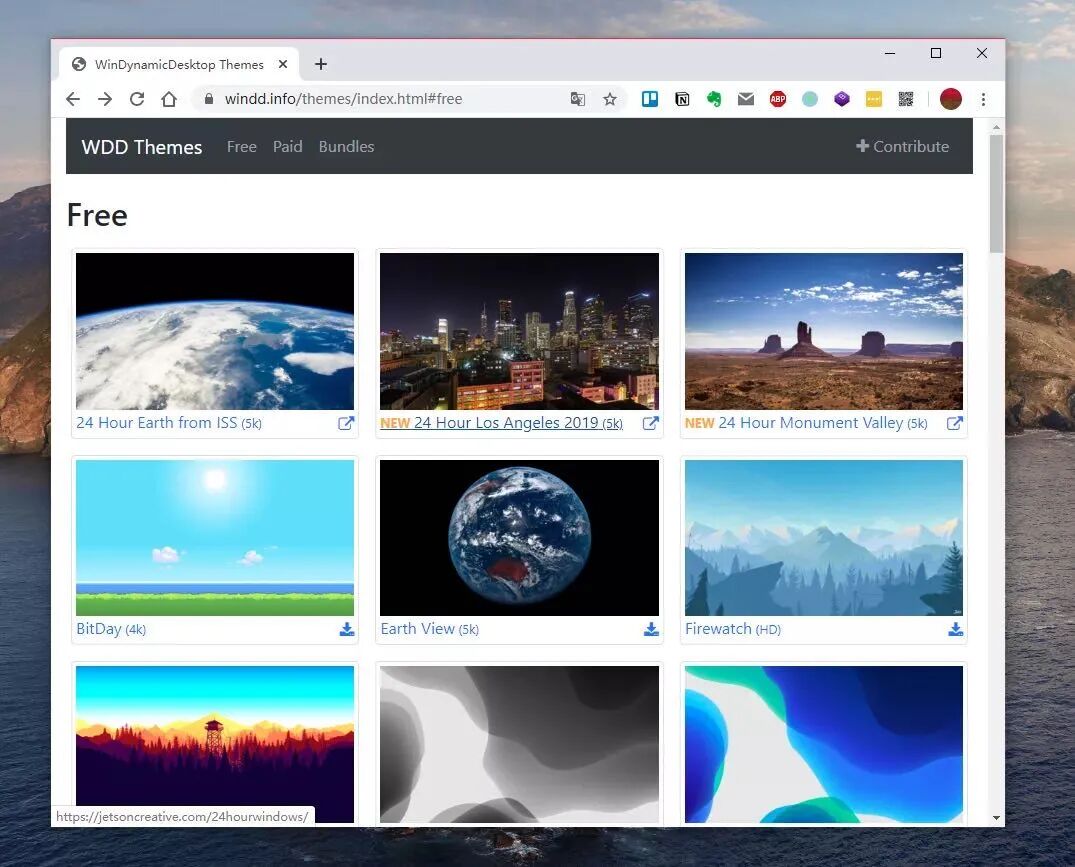This screenshot has height=867, width=1075.
Task: Open the Earth View (5k) theme link
Action: (430, 629)
